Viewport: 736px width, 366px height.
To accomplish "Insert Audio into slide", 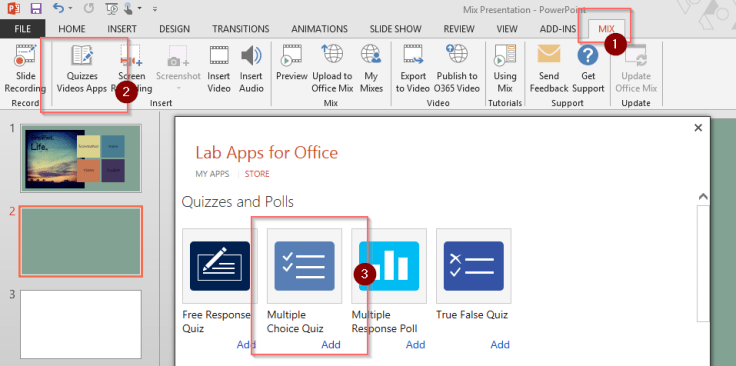I will pos(251,69).
